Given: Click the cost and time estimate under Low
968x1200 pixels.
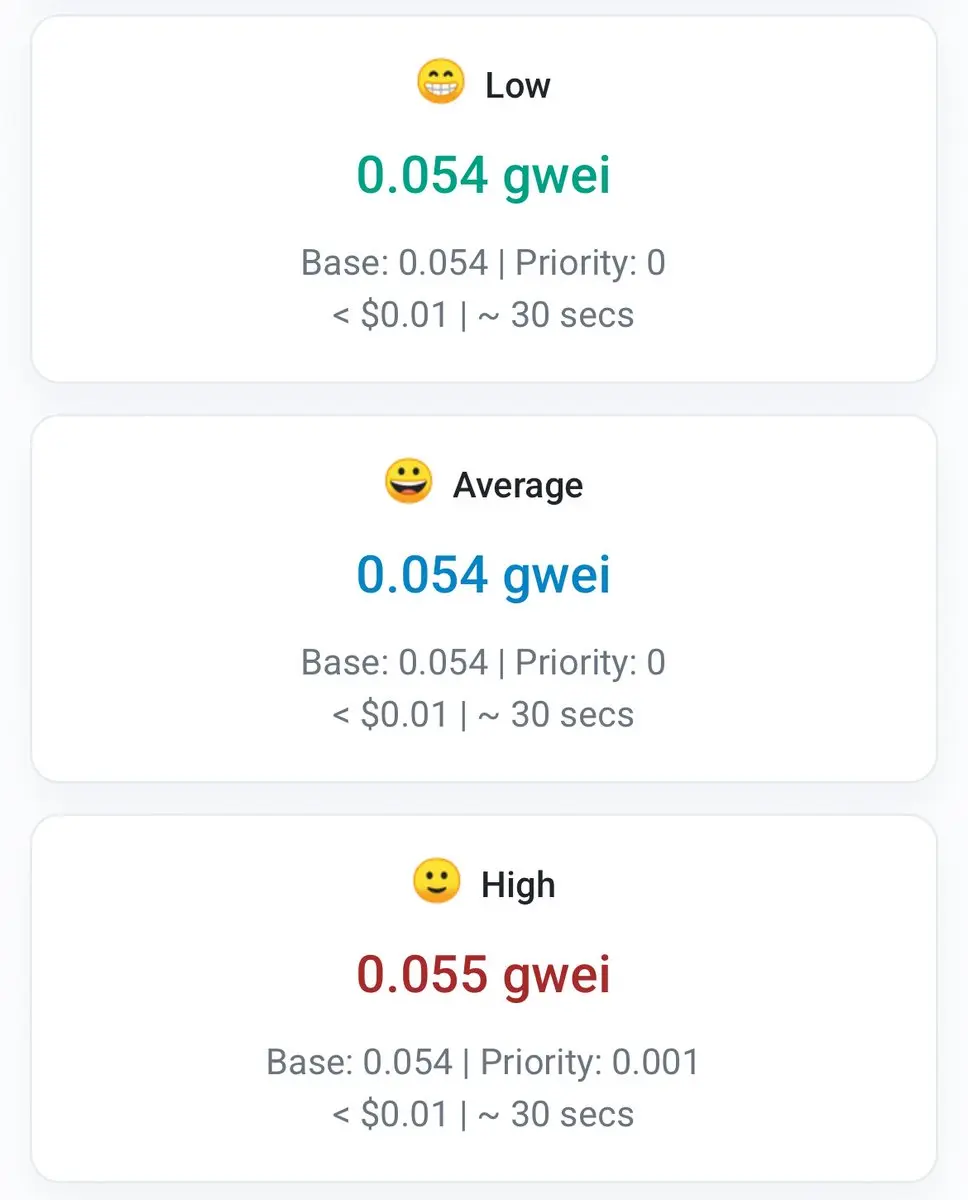Looking at the screenshot, I should [484, 315].
